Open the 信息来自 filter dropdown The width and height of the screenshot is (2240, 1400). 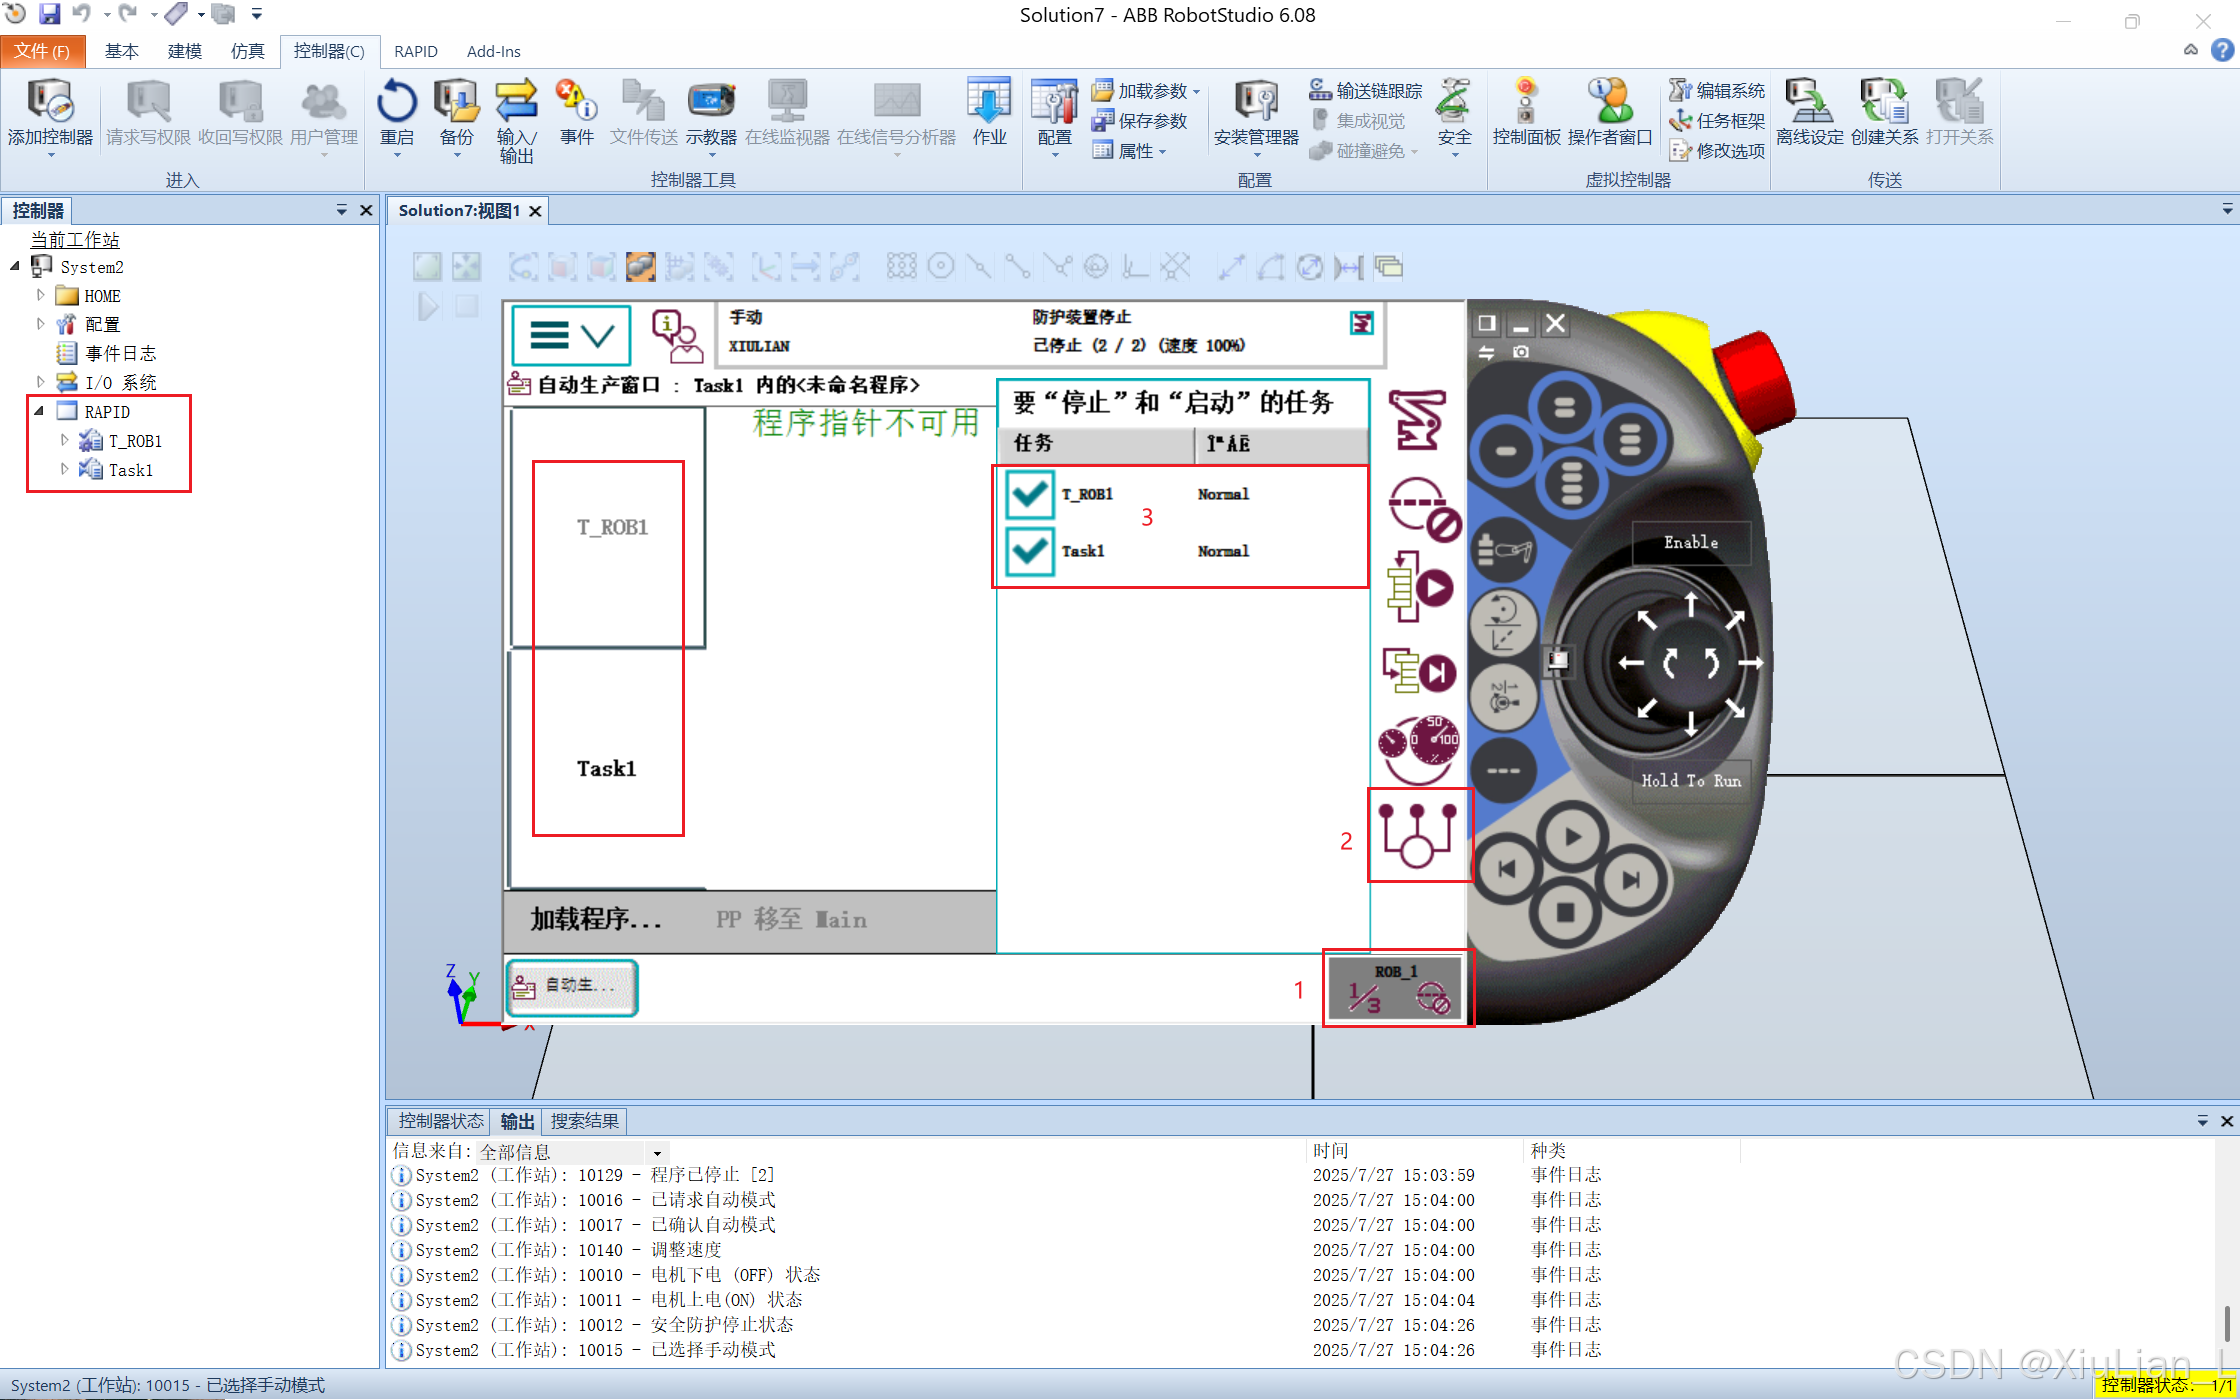click(657, 1153)
